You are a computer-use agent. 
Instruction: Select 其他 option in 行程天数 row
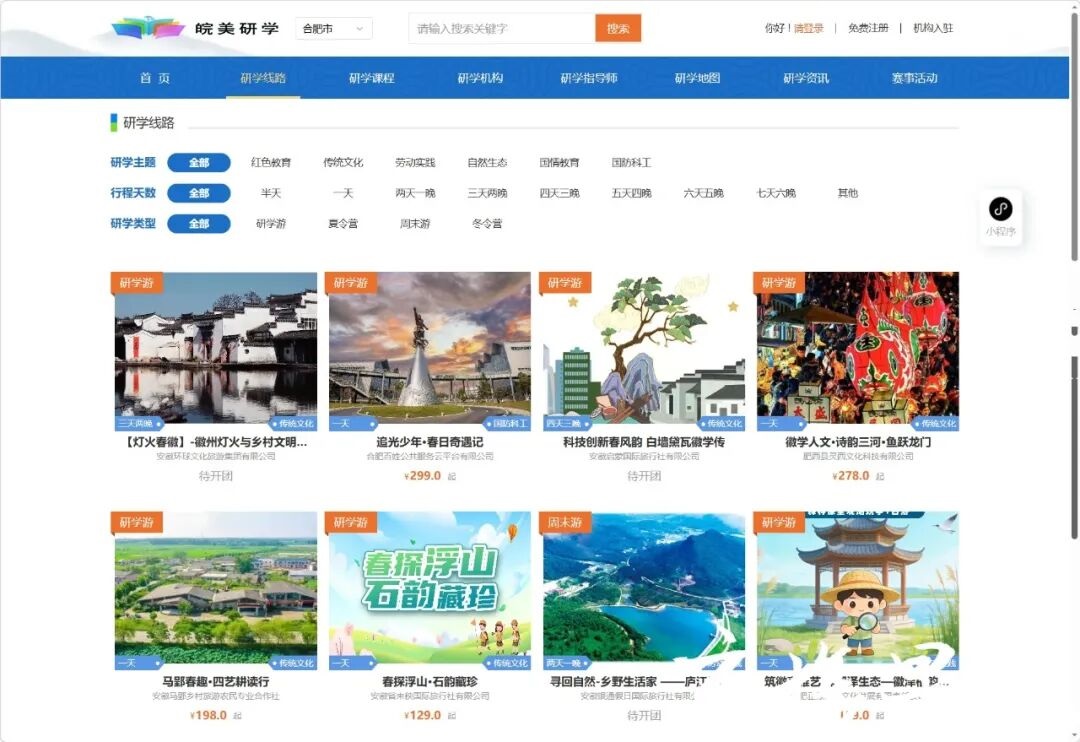click(848, 193)
